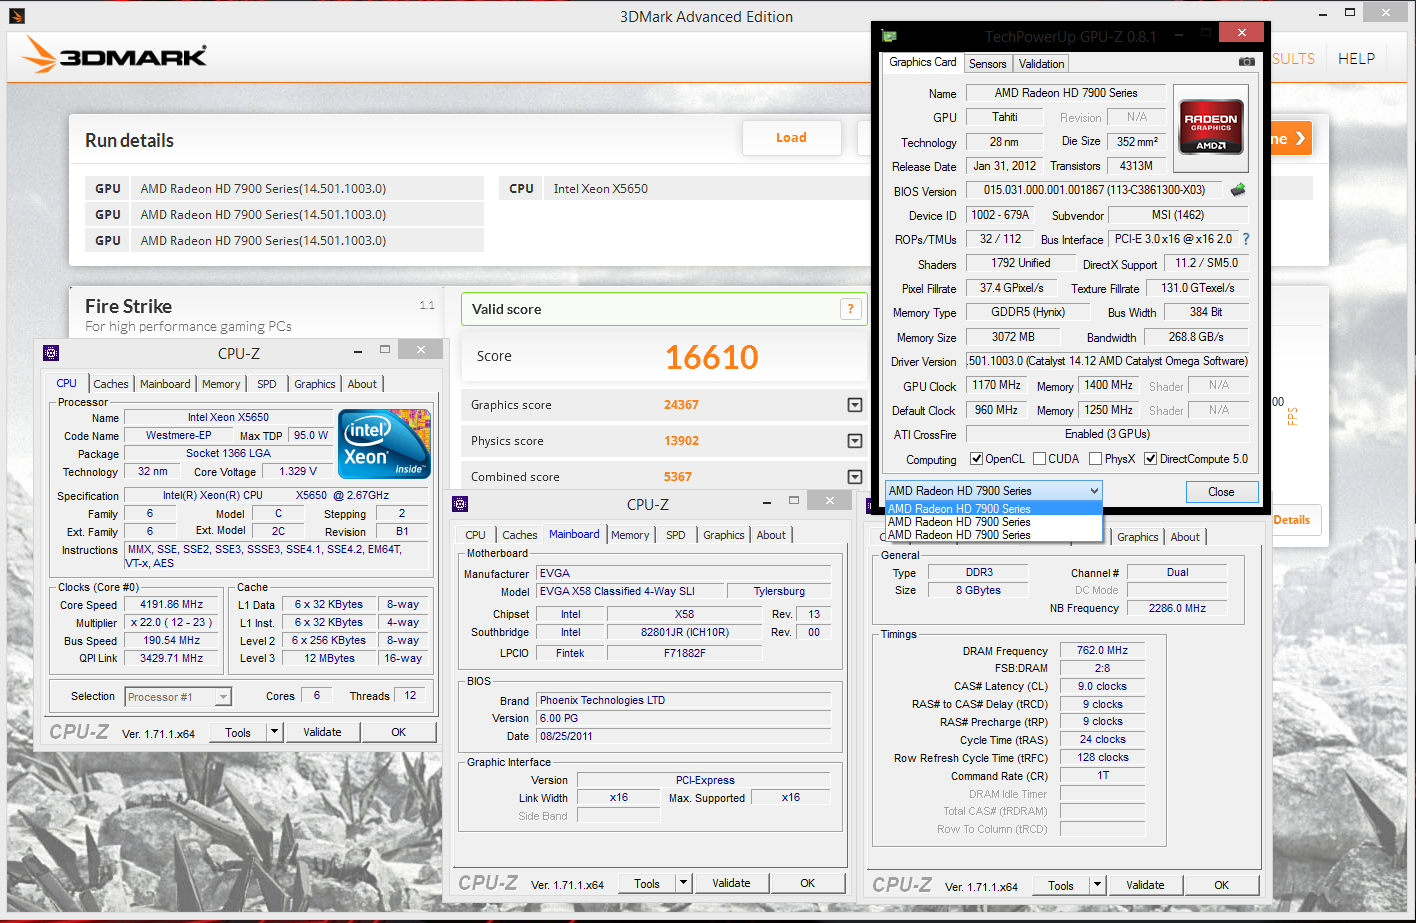The width and height of the screenshot is (1416, 923).
Task: Open the Graphics Card tab in GPU-Z
Action: [922, 62]
